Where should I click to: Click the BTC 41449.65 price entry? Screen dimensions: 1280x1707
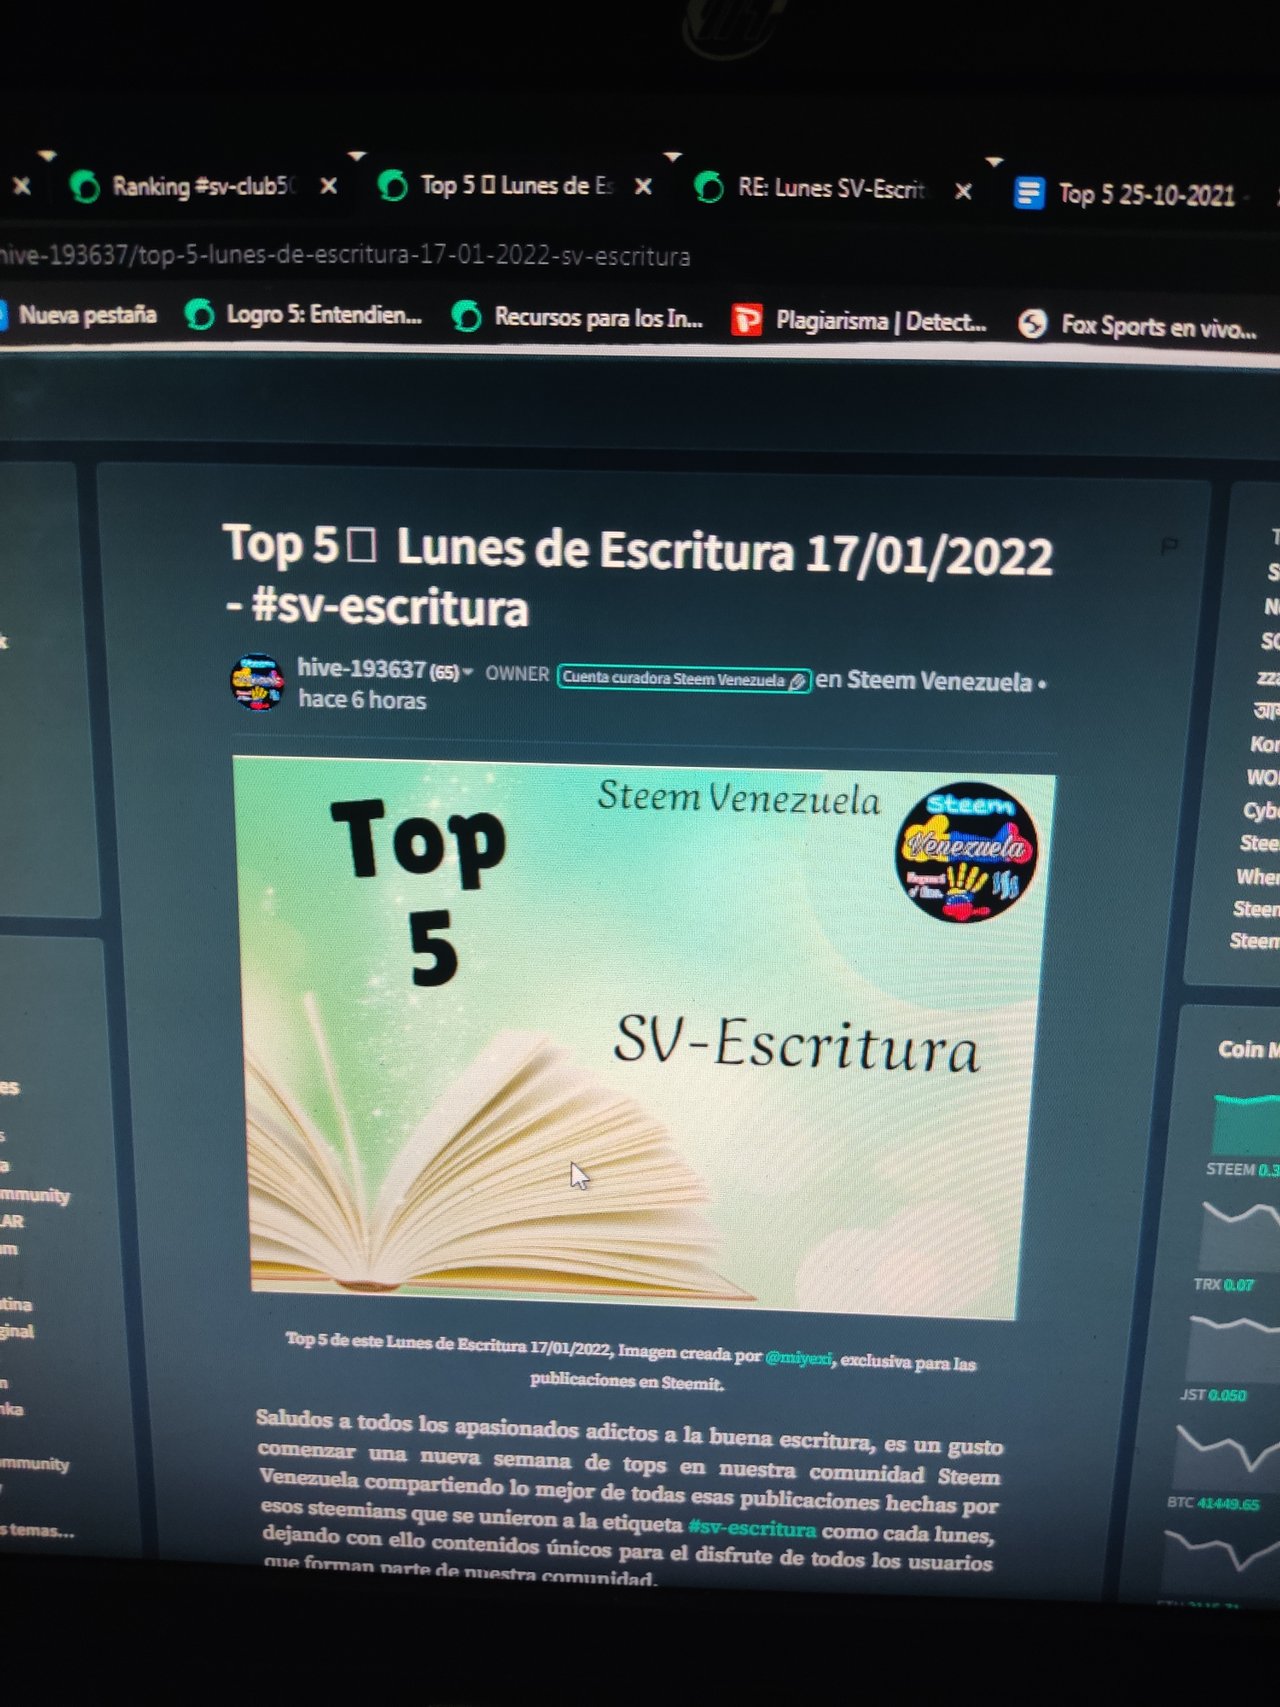point(1213,1503)
